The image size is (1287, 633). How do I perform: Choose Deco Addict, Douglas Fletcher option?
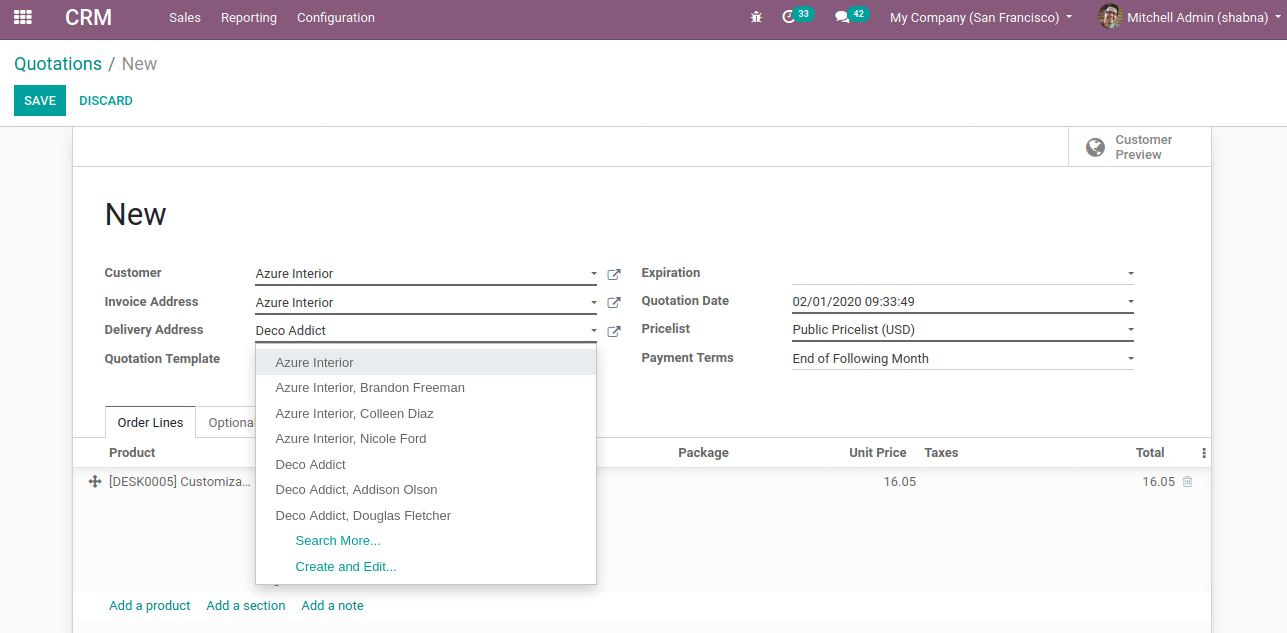click(426, 516)
